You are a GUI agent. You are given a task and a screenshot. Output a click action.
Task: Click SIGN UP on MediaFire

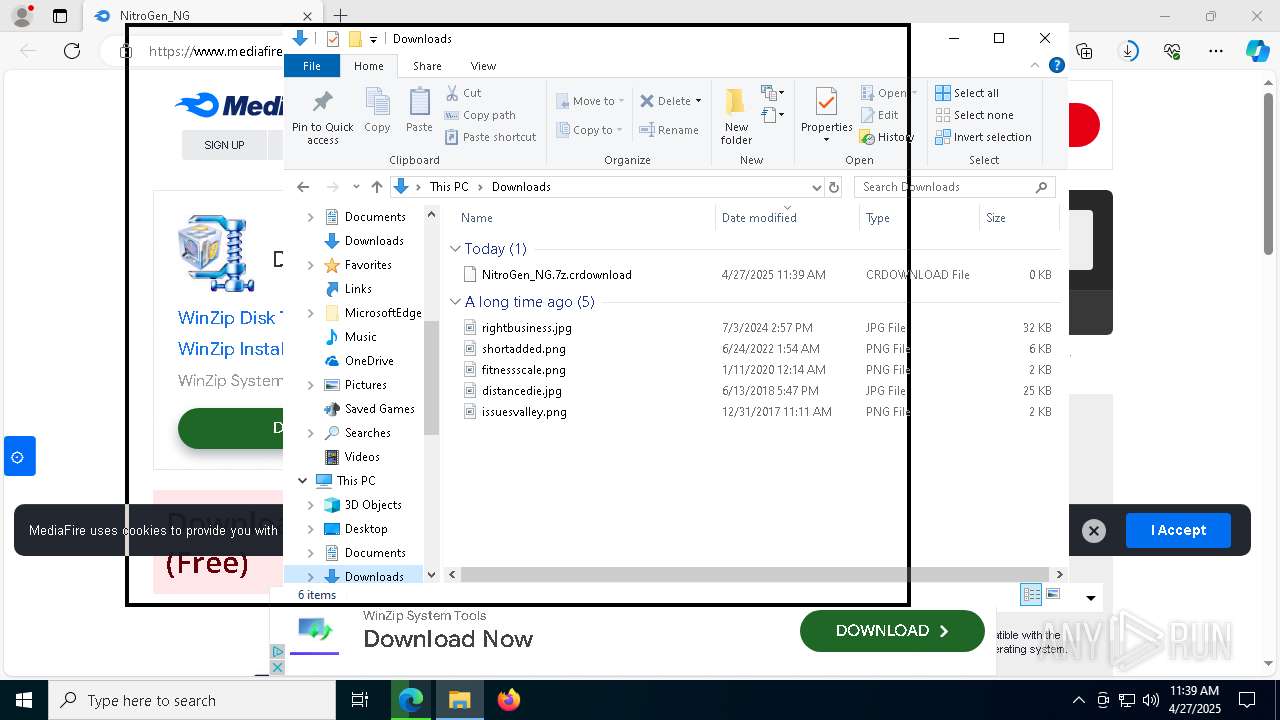coord(224,145)
